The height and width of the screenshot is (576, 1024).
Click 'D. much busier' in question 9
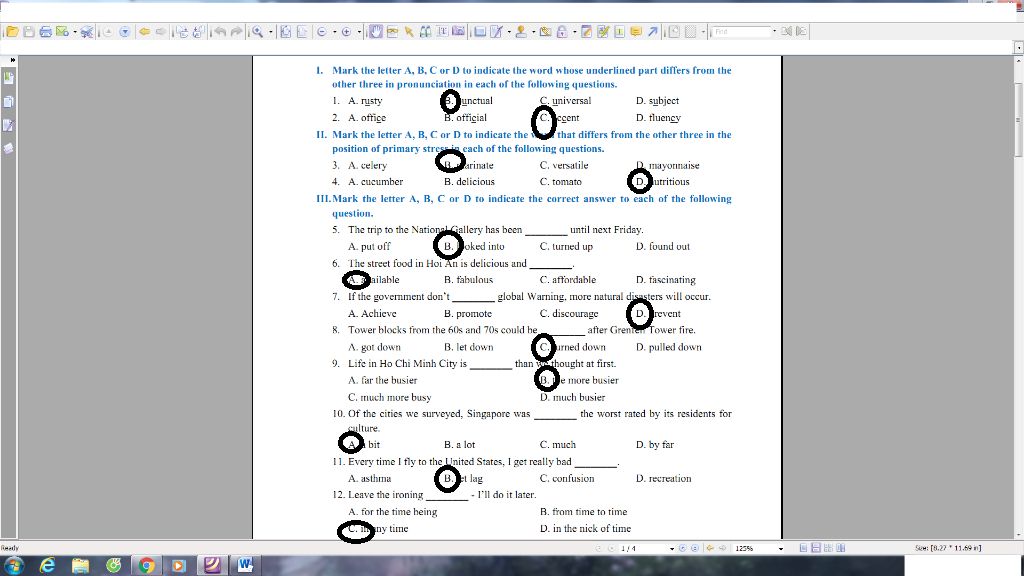tap(572, 397)
